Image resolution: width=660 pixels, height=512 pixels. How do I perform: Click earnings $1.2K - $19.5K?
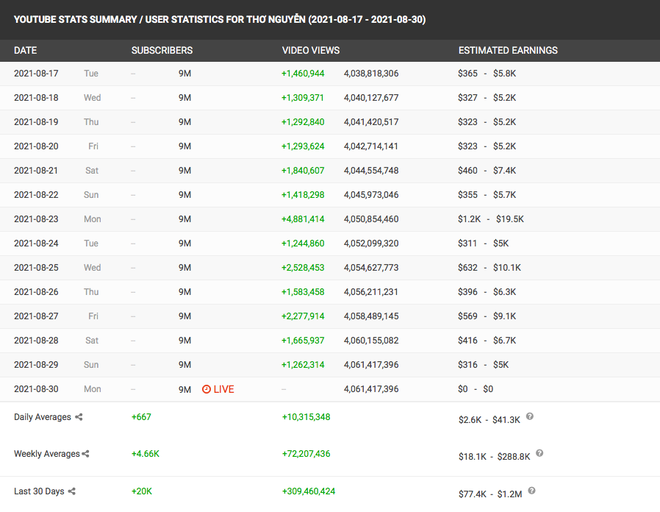(491, 219)
